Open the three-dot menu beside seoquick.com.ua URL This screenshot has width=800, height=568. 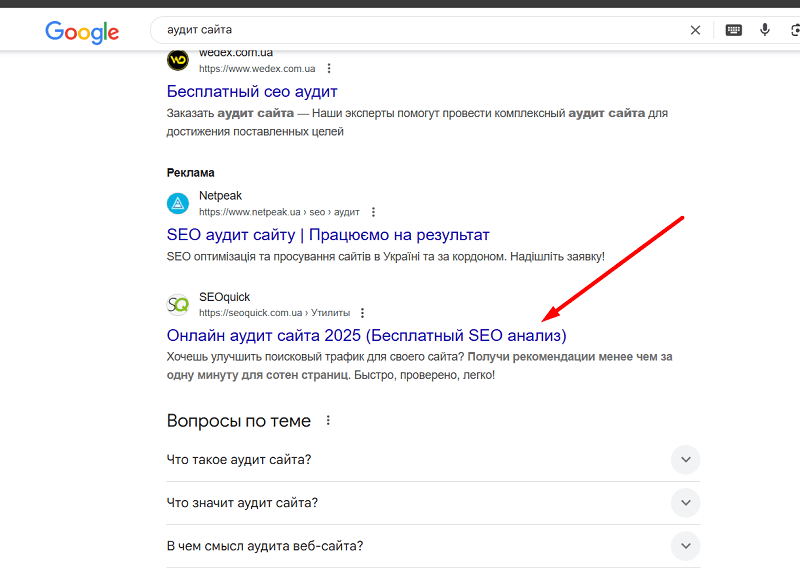pyautogui.click(x=362, y=313)
